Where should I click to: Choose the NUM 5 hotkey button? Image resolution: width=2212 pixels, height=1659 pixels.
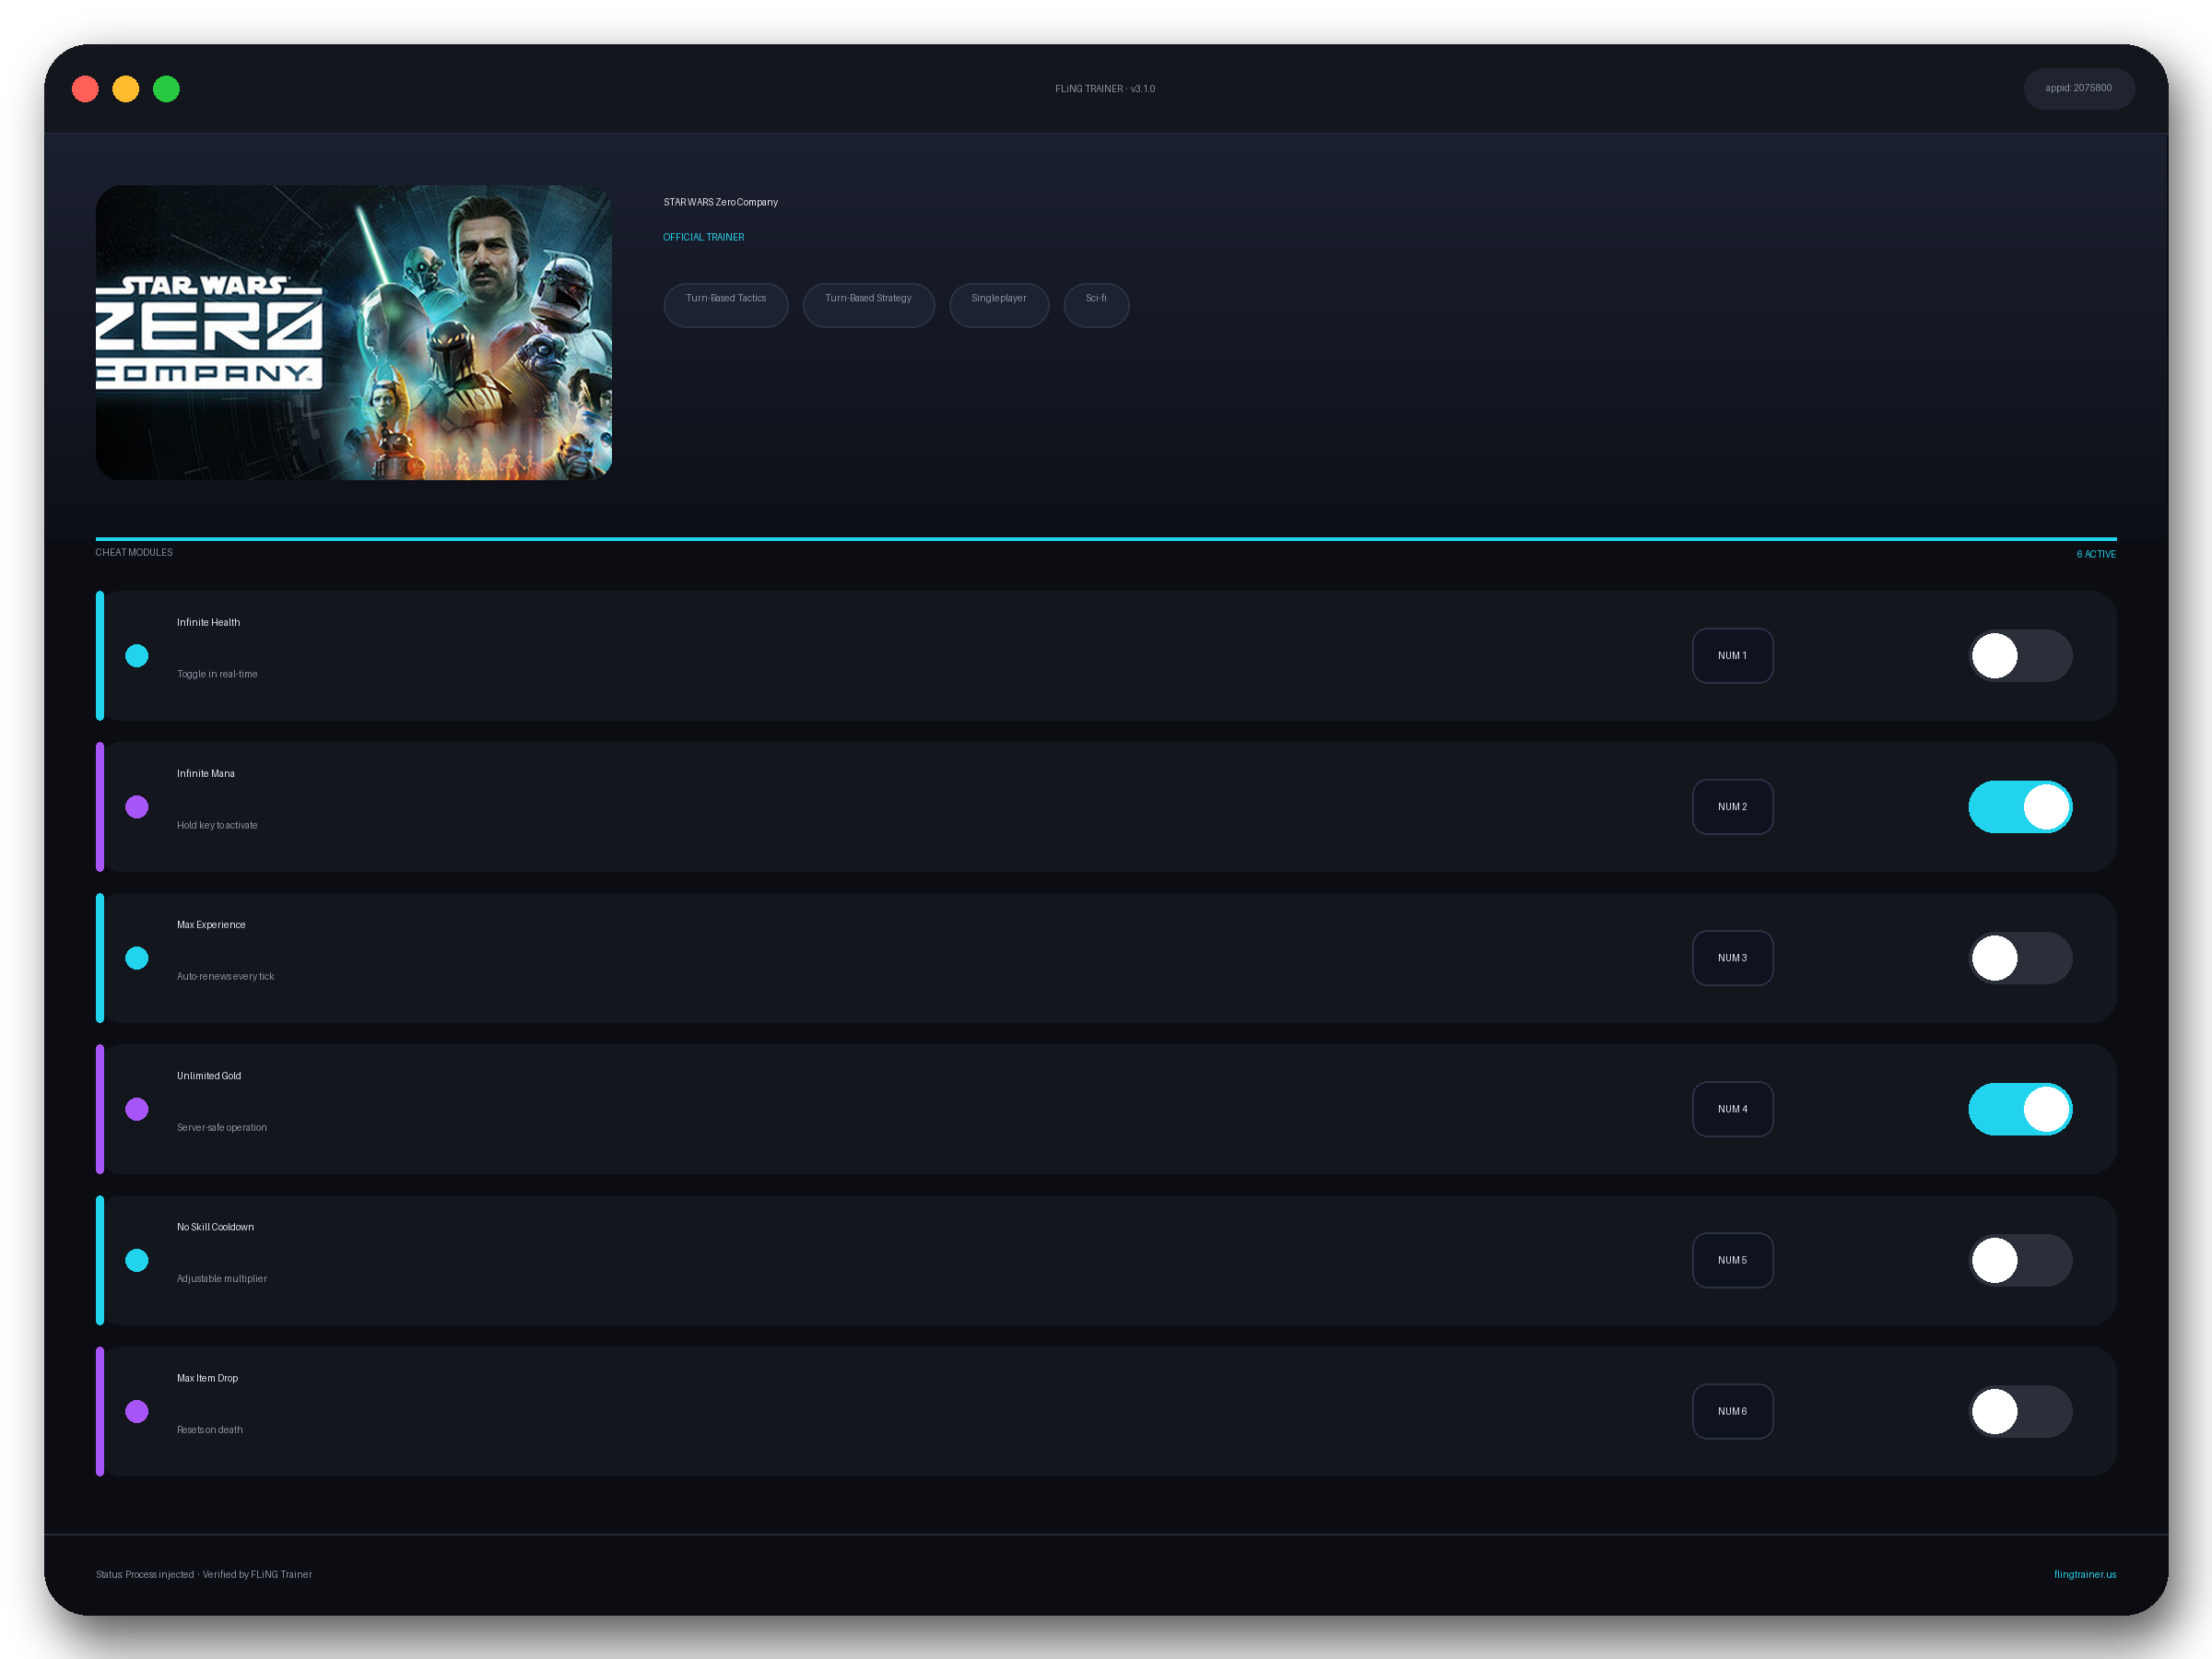(x=1732, y=1260)
